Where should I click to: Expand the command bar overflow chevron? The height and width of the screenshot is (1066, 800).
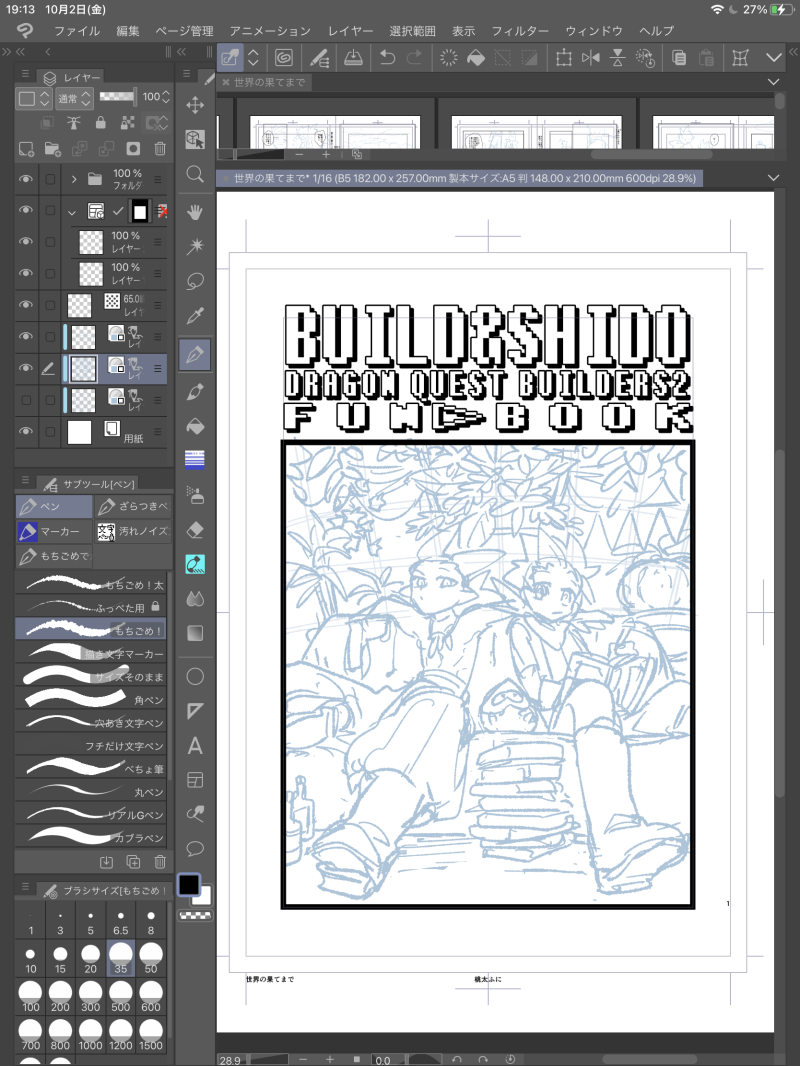click(773, 58)
